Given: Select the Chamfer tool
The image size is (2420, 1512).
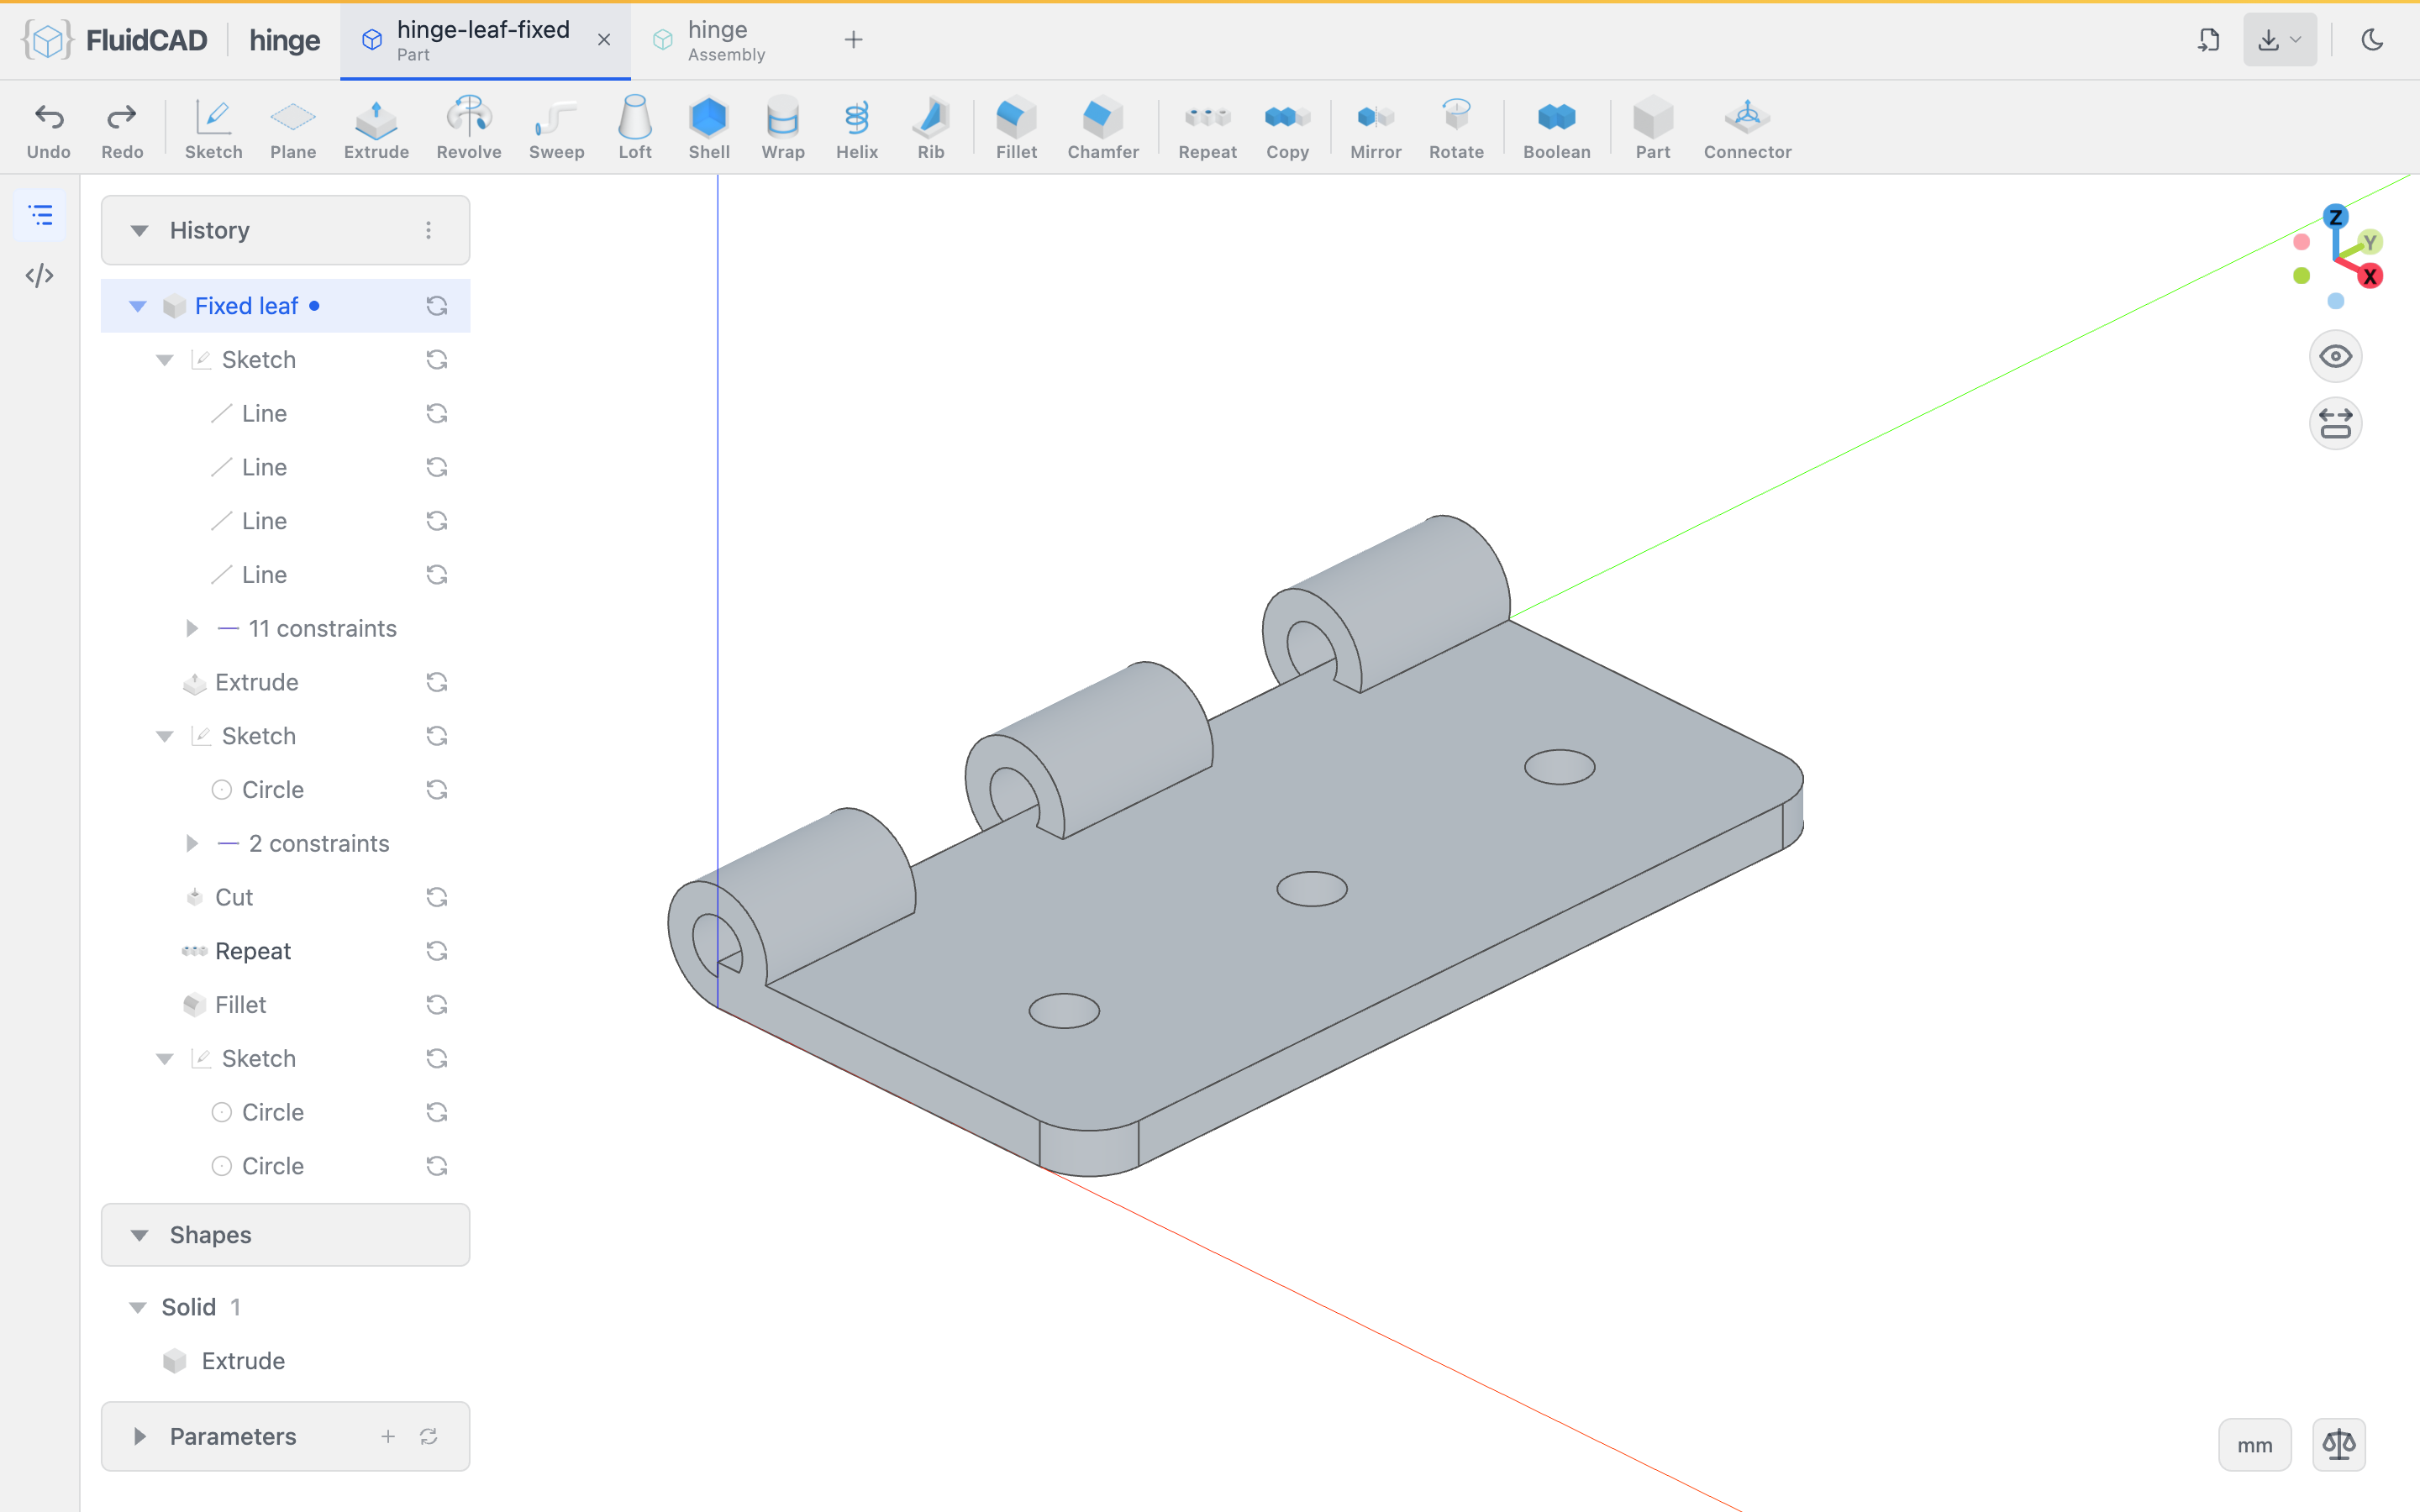Looking at the screenshot, I should [x=1103, y=128].
